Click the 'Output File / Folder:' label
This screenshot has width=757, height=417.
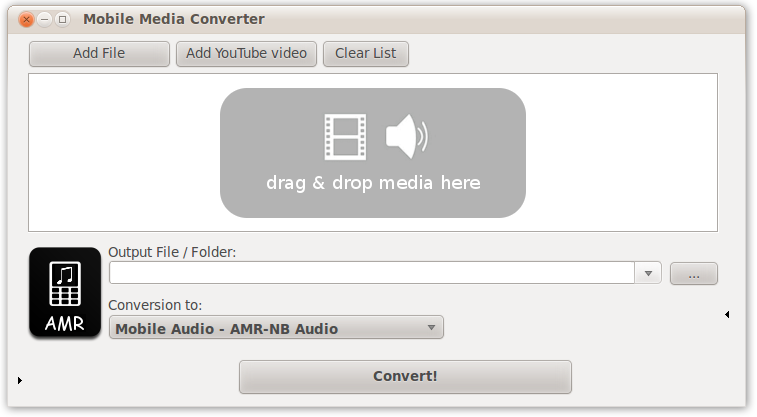point(172,252)
